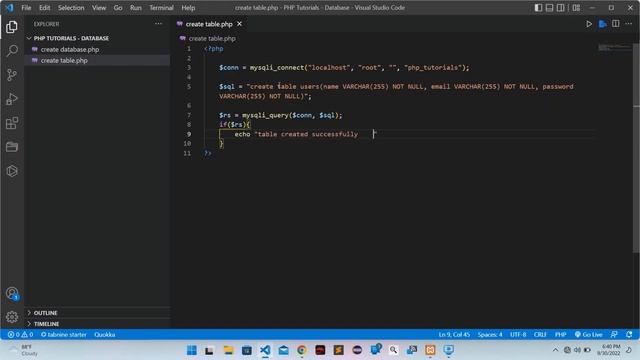Click the editor minimap preview
640x360 pixels.
(x=615, y=48)
